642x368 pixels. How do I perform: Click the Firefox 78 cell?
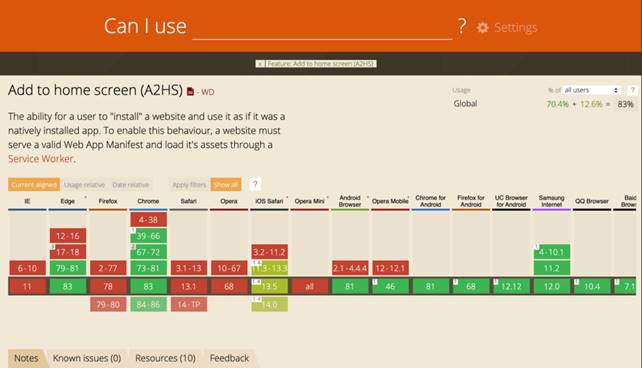coord(108,286)
